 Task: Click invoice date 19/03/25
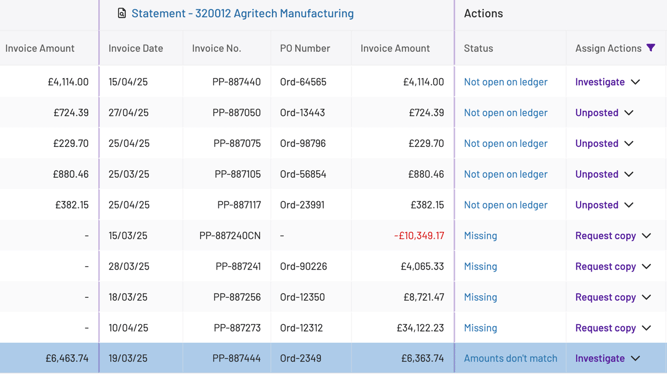[128, 358]
